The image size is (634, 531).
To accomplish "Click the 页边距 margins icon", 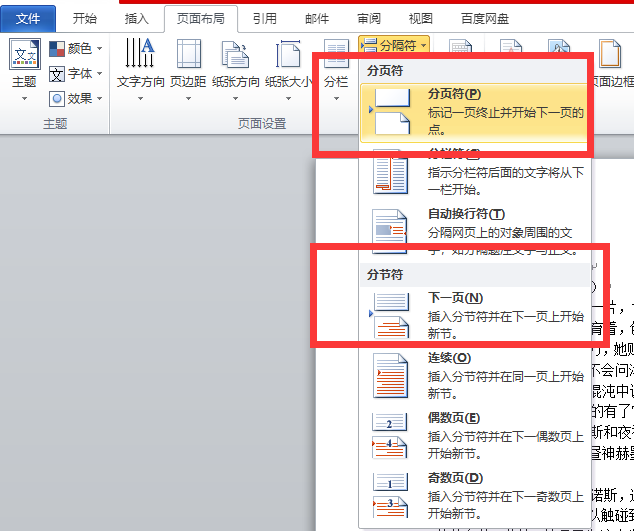I will pos(188,53).
